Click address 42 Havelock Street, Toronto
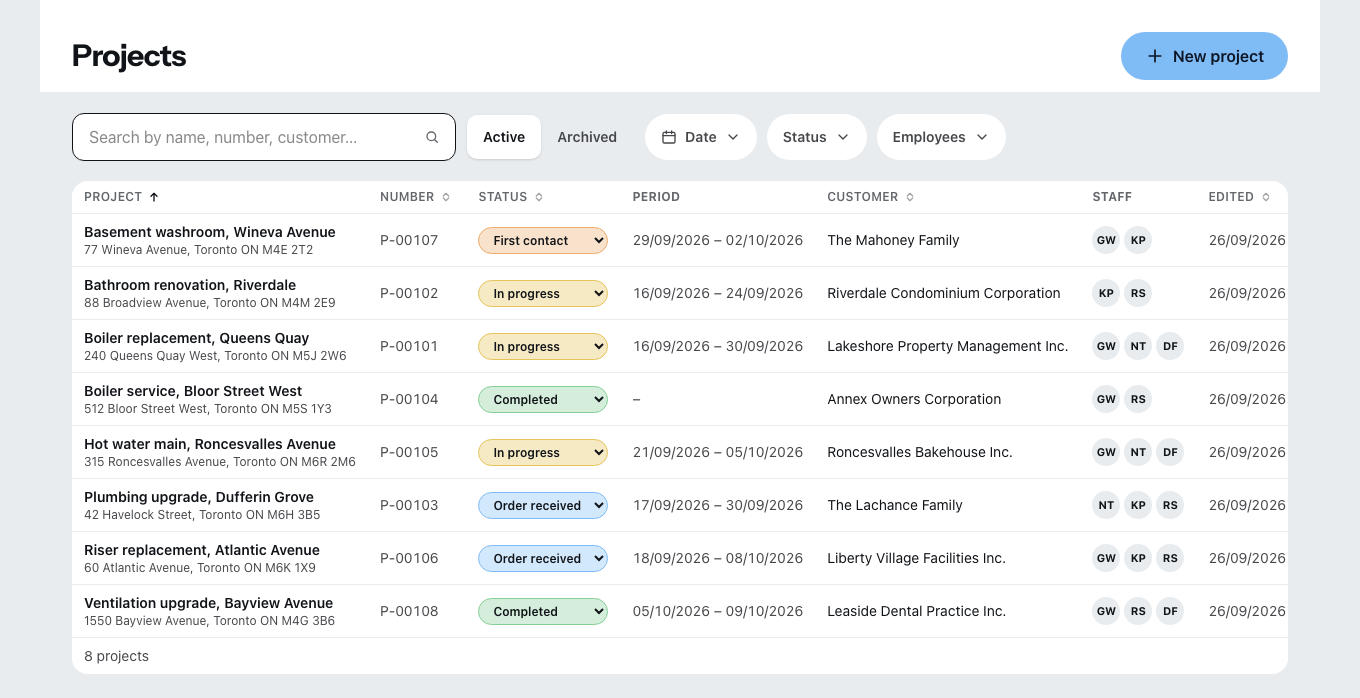Screen dimensions: 1360x698 pyautogui.click(x=202, y=515)
